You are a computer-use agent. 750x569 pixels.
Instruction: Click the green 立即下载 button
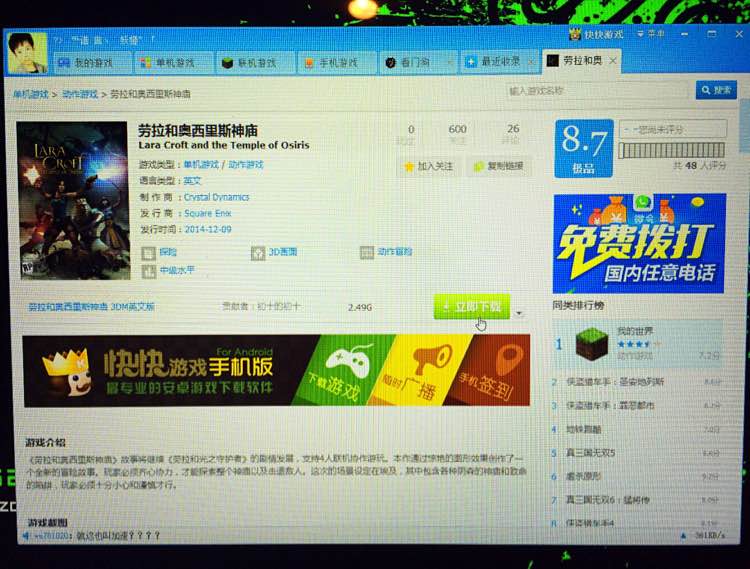pyautogui.click(x=472, y=306)
